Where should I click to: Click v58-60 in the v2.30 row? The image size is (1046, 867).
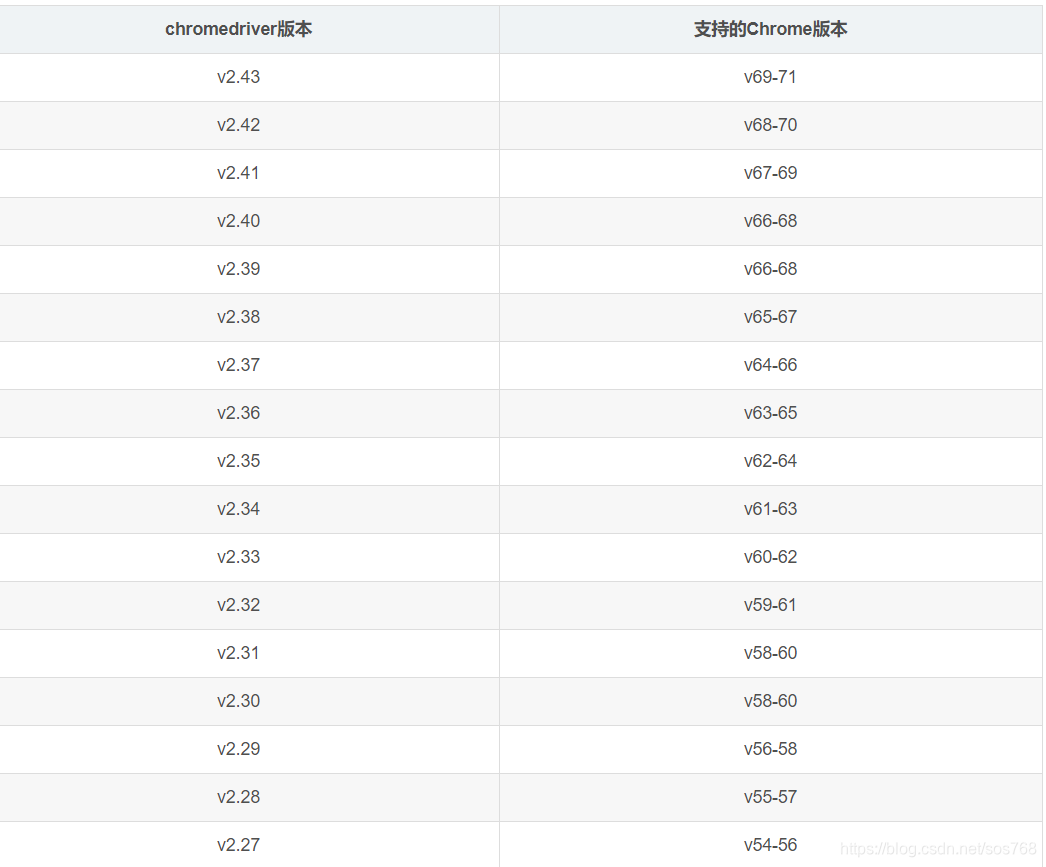tap(770, 702)
